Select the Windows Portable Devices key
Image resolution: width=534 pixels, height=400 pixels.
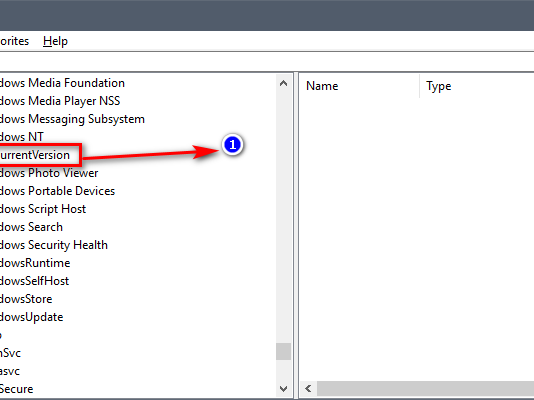[x=58, y=191]
